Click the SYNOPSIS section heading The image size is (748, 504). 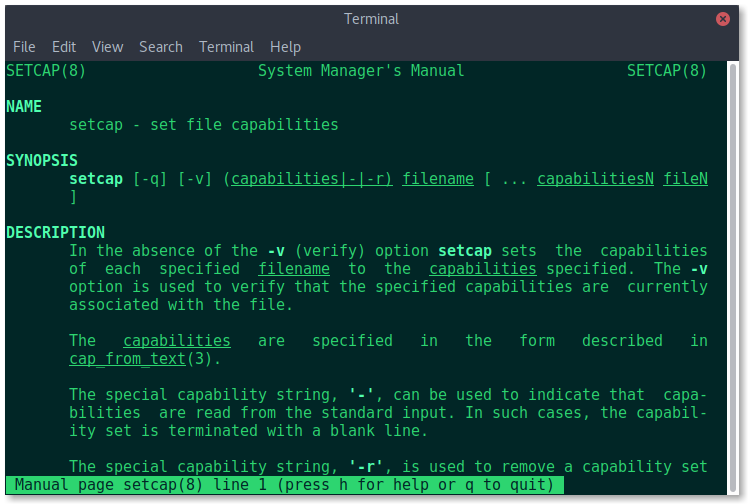[x=42, y=160]
